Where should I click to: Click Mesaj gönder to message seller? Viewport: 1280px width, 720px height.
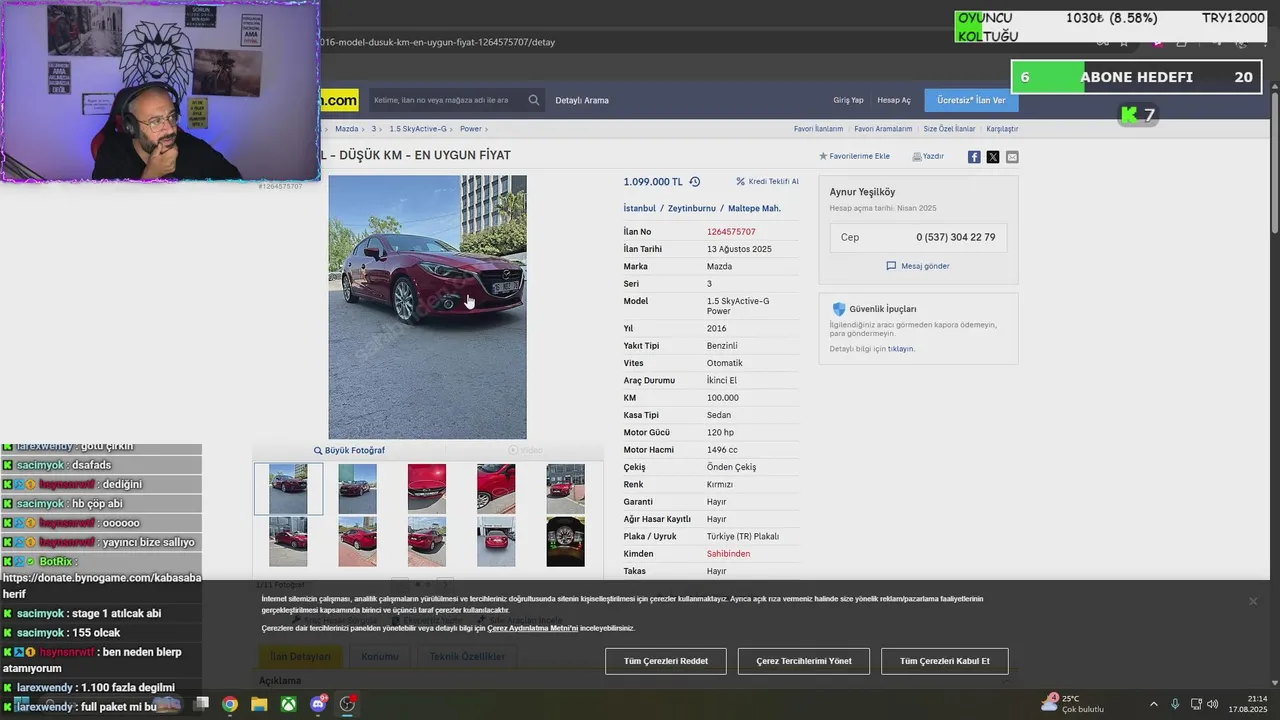918,266
